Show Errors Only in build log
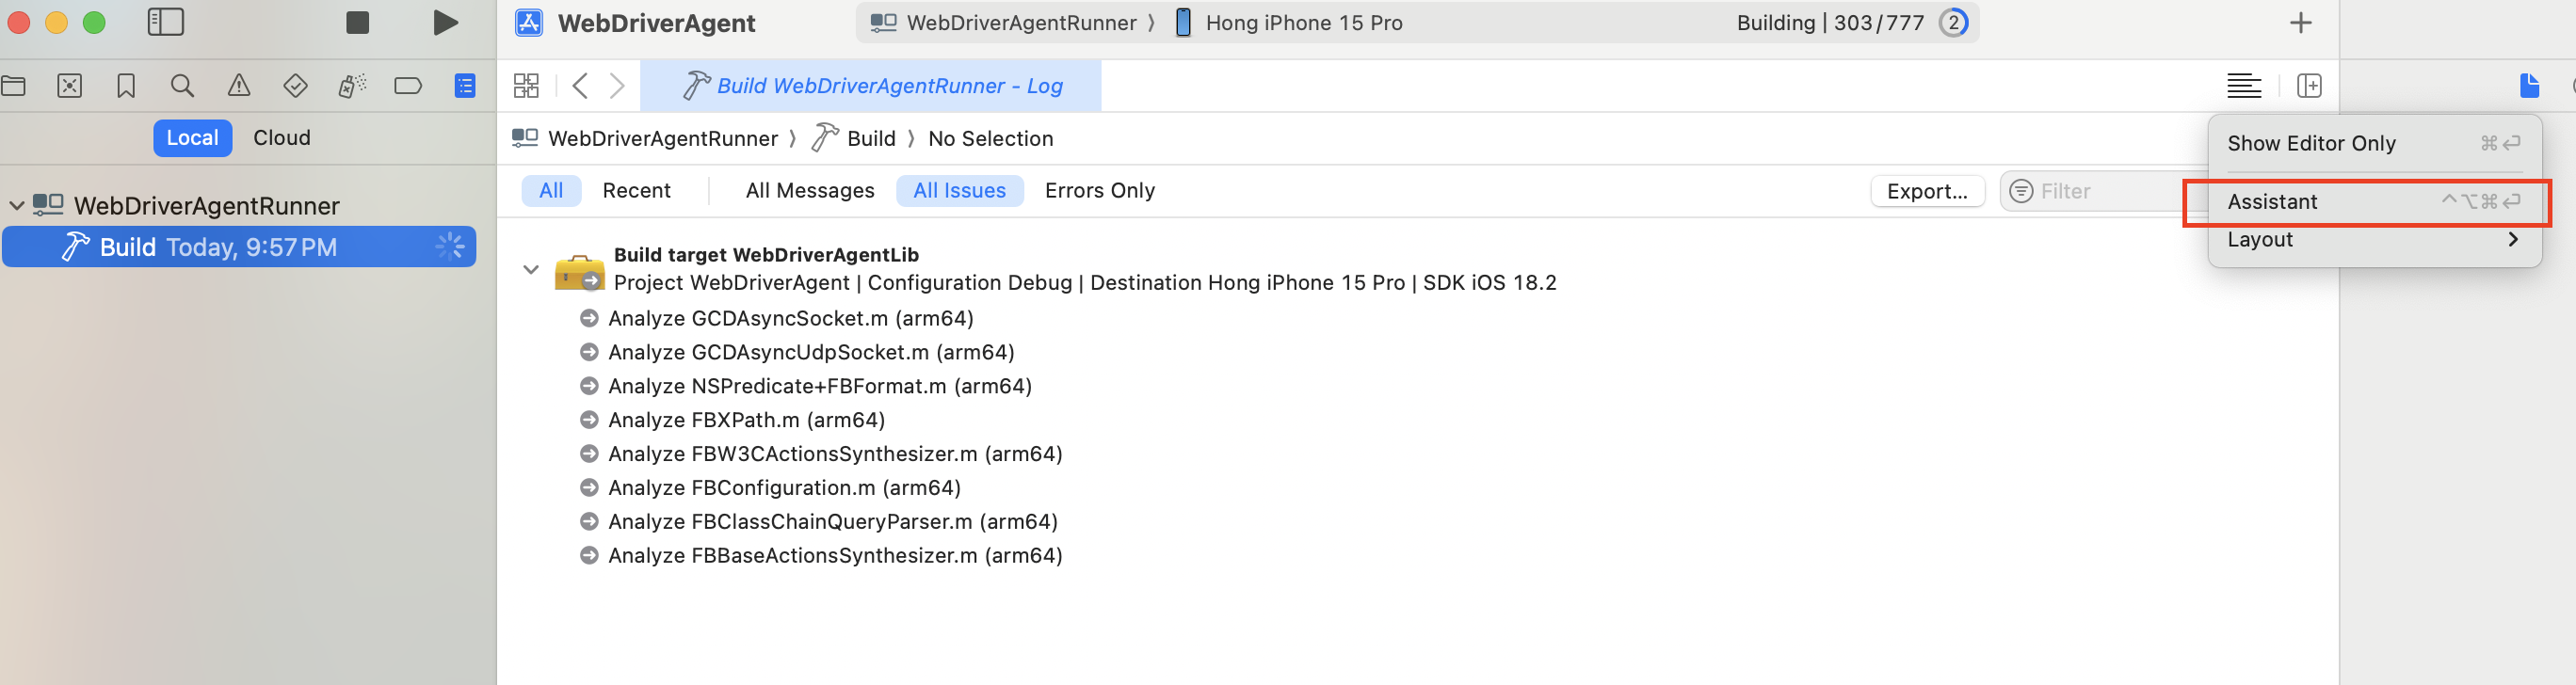 point(1100,191)
